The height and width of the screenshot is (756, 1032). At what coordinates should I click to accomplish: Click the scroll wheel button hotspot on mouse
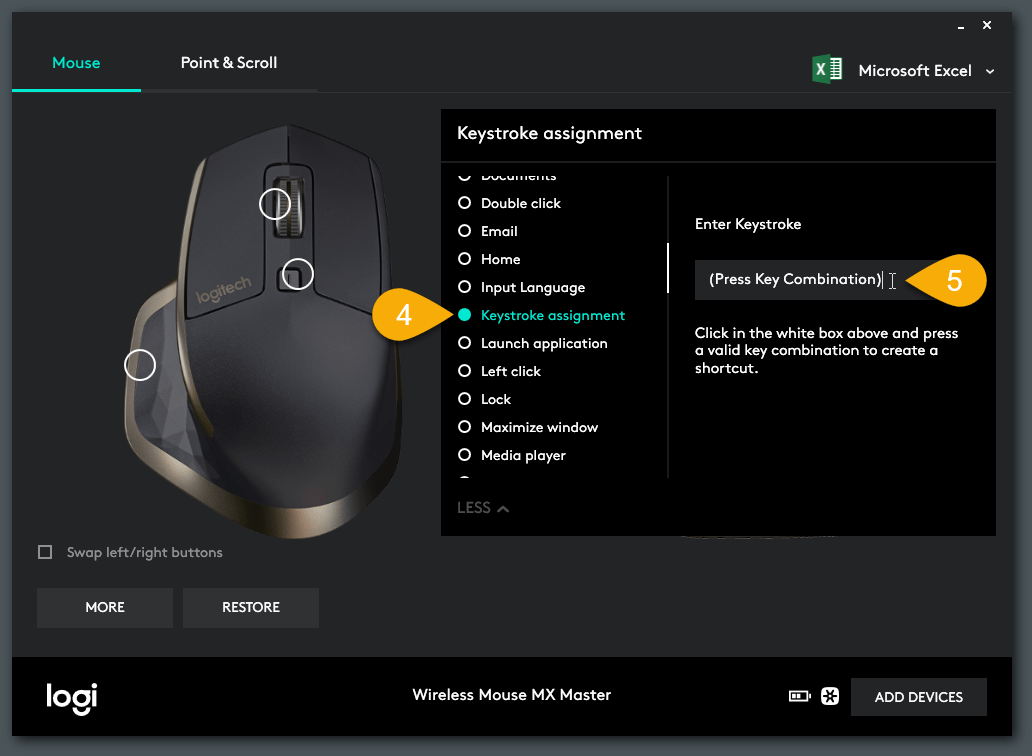[275, 204]
